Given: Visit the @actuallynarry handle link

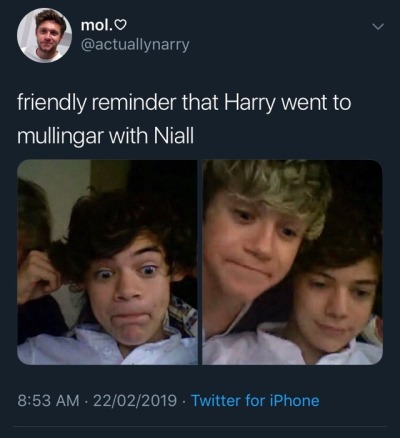Looking at the screenshot, I should tap(135, 45).
